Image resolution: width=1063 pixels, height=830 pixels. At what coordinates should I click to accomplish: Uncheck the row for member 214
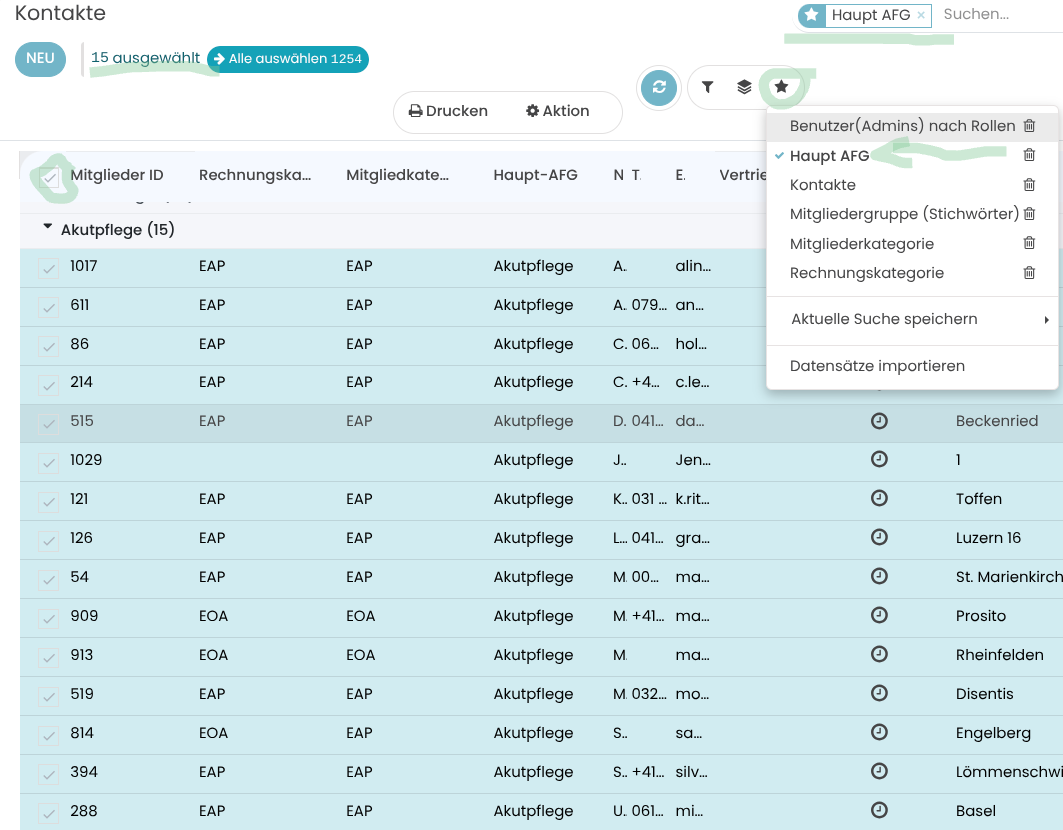tap(49, 384)
